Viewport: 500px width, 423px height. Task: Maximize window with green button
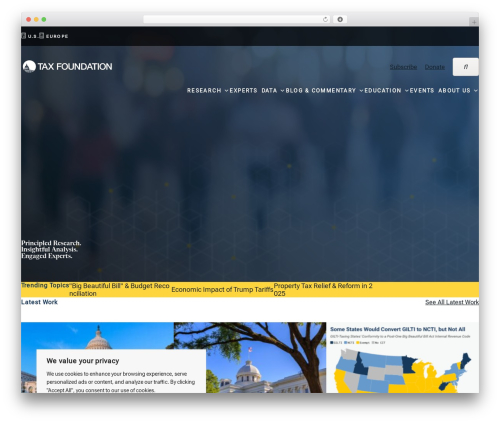tap(44, 20)
